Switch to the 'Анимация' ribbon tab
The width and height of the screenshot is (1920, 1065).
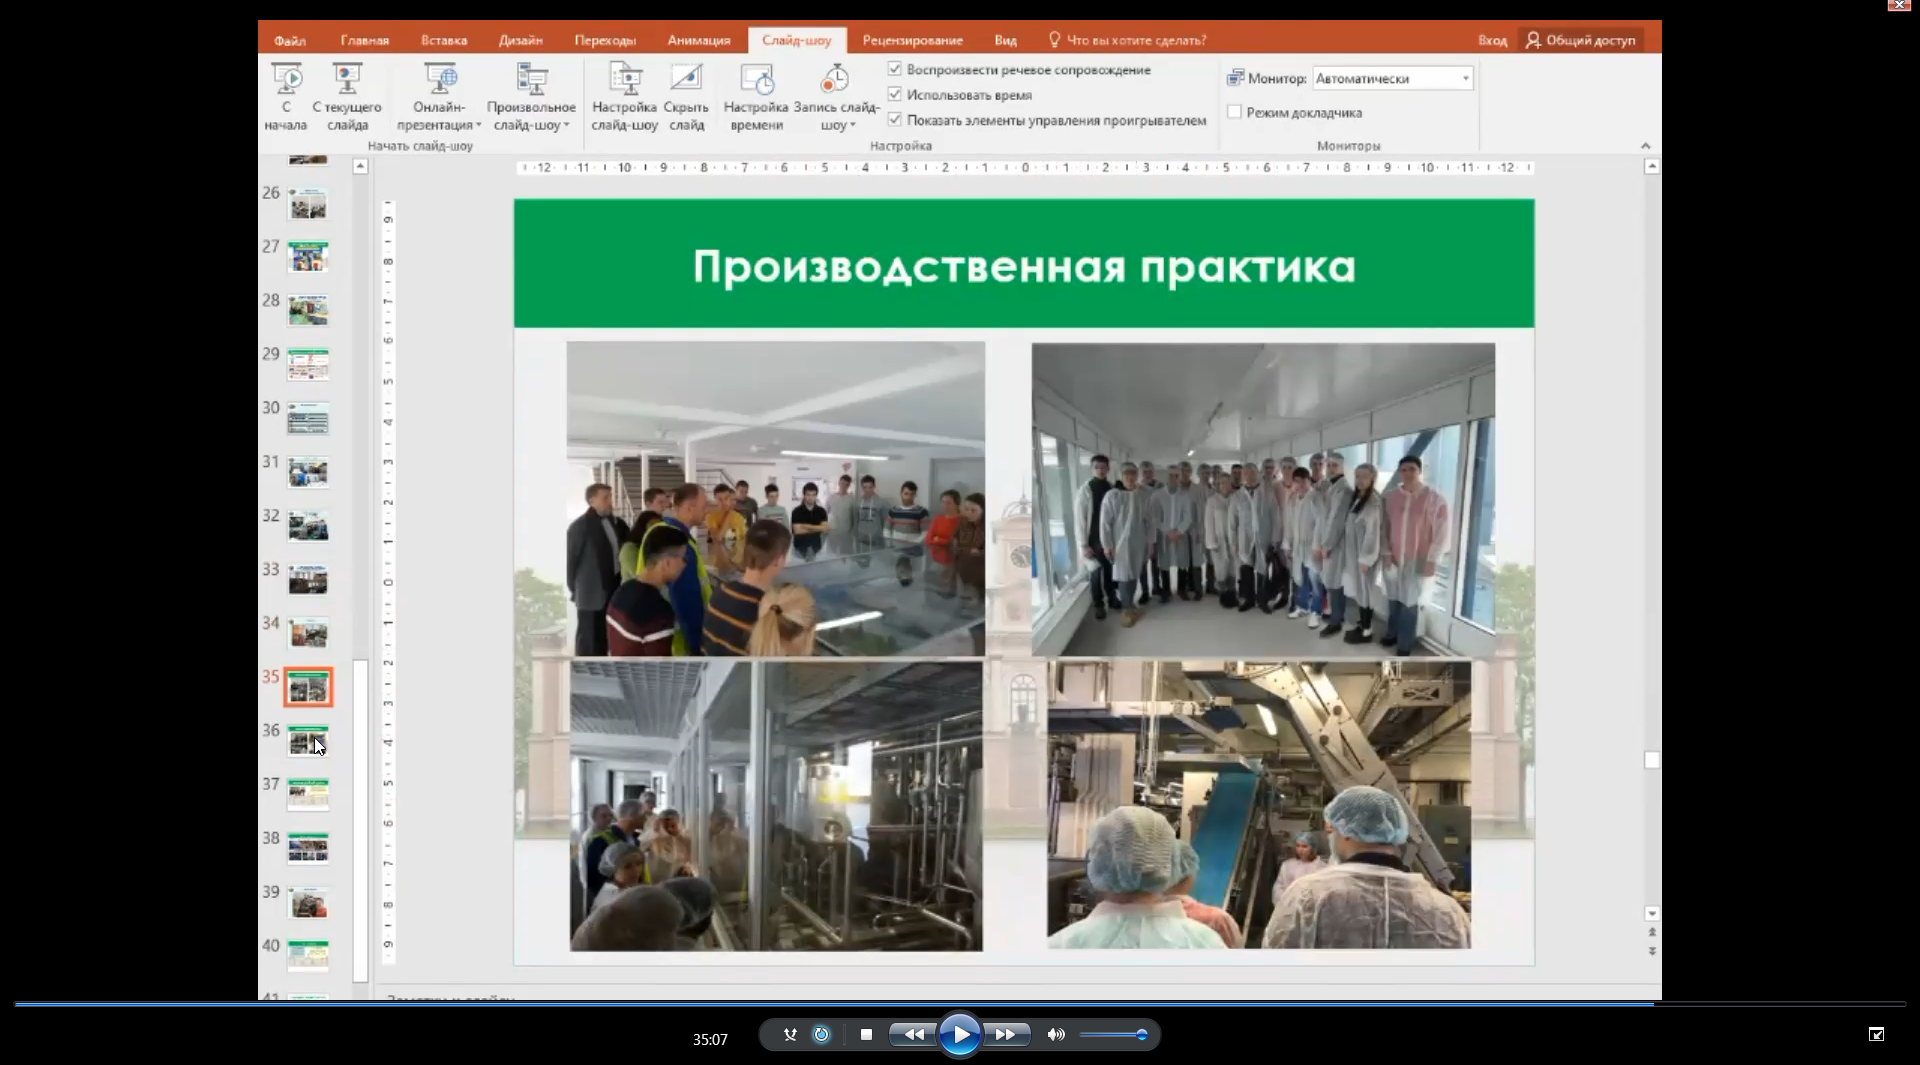tap(698, 40)
